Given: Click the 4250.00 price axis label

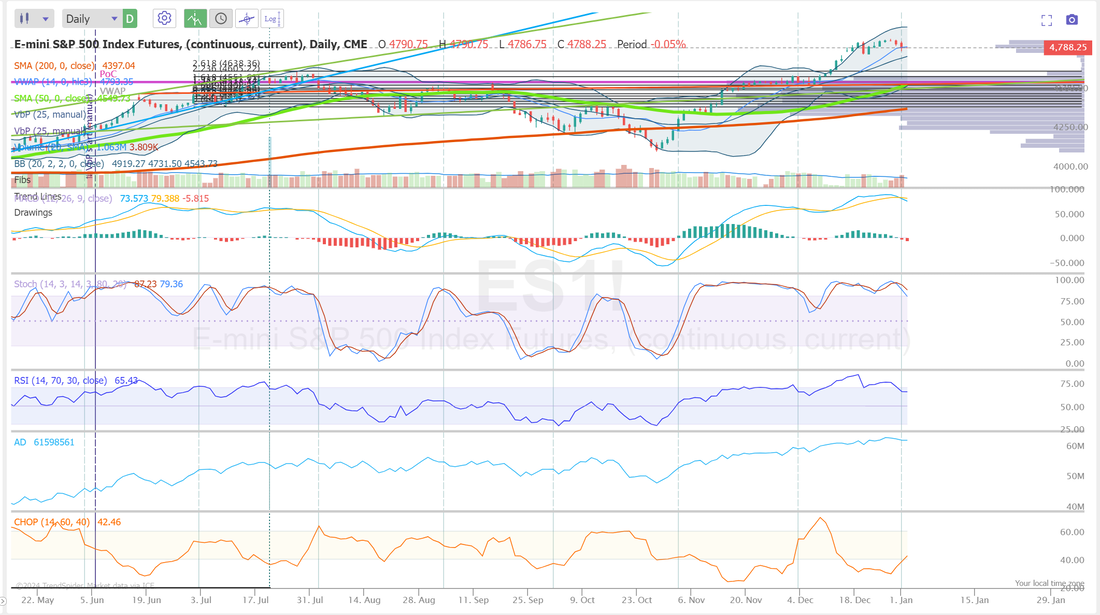Looking at the screenshot, I should (x=1070, y=128).
